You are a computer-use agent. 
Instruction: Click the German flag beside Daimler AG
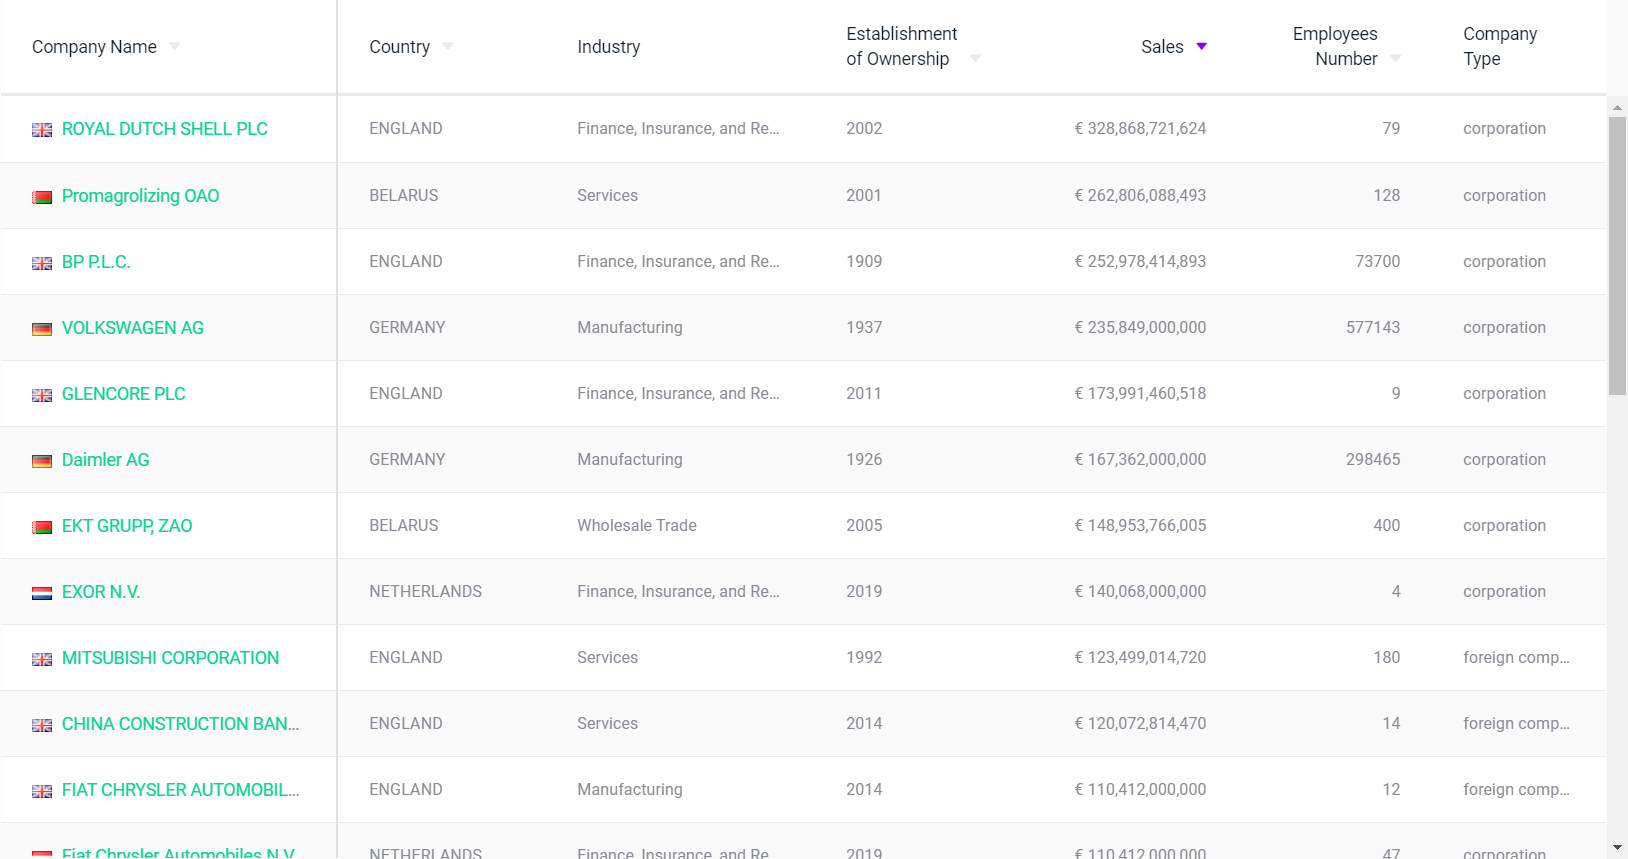pyautogui.click(x=42, y=461)
